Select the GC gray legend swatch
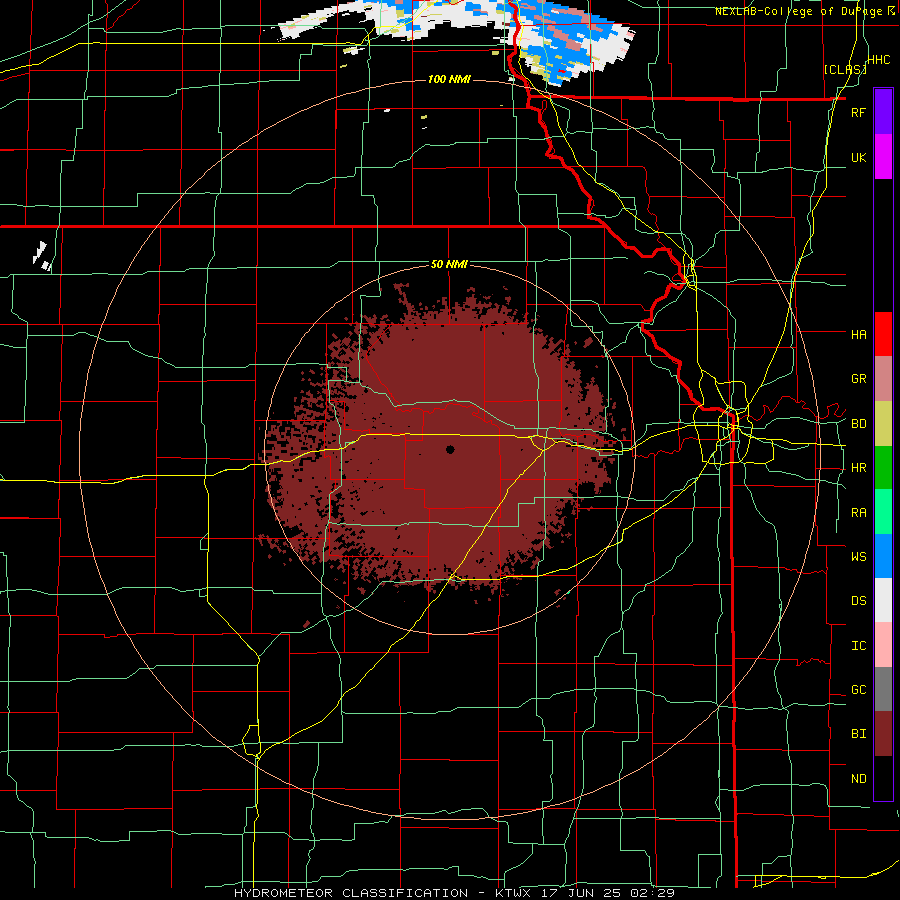 point(883,689)
